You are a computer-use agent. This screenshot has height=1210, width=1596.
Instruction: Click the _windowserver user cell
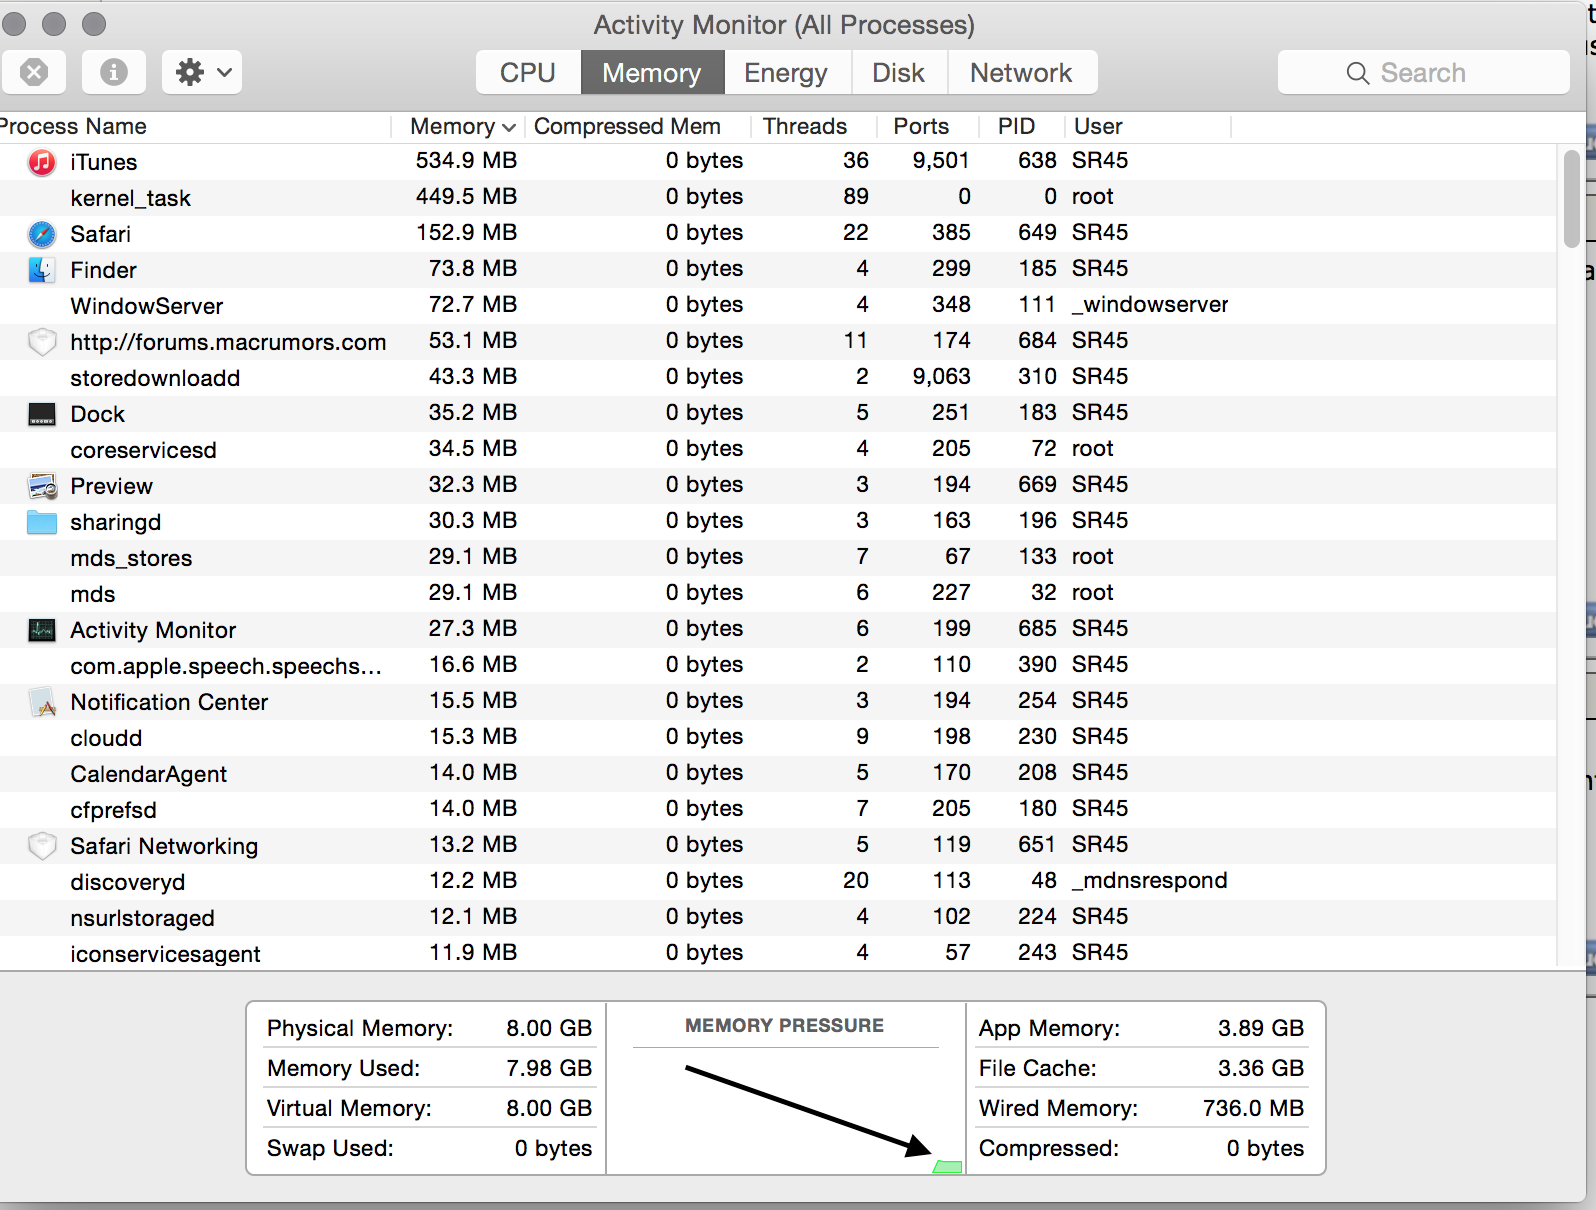tap(1150, 305)
